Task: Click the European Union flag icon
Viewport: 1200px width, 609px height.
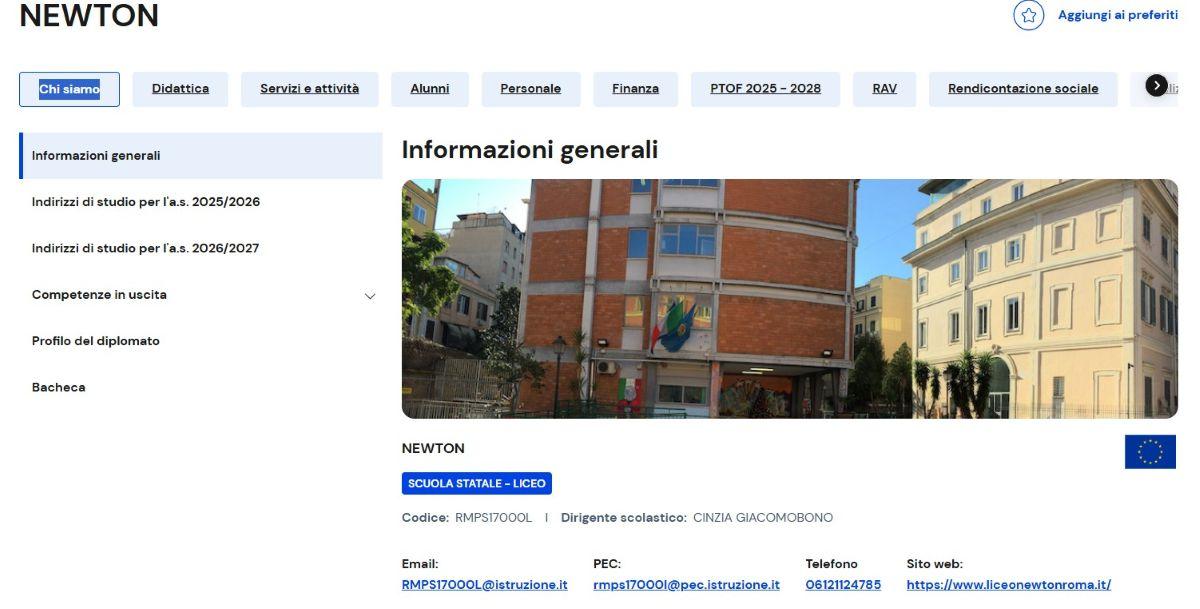Action: coord(1152,453)
